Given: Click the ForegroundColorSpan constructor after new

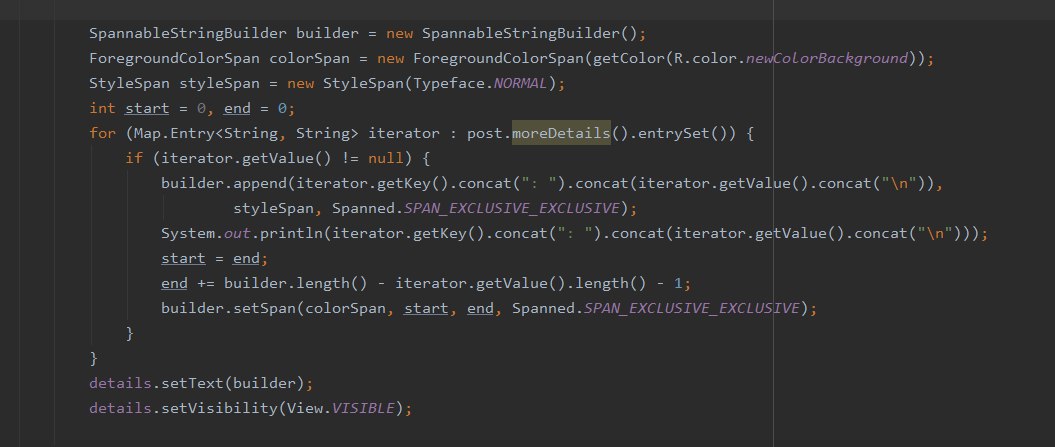Looking at the screenshot, I should [x=498, y=58].
